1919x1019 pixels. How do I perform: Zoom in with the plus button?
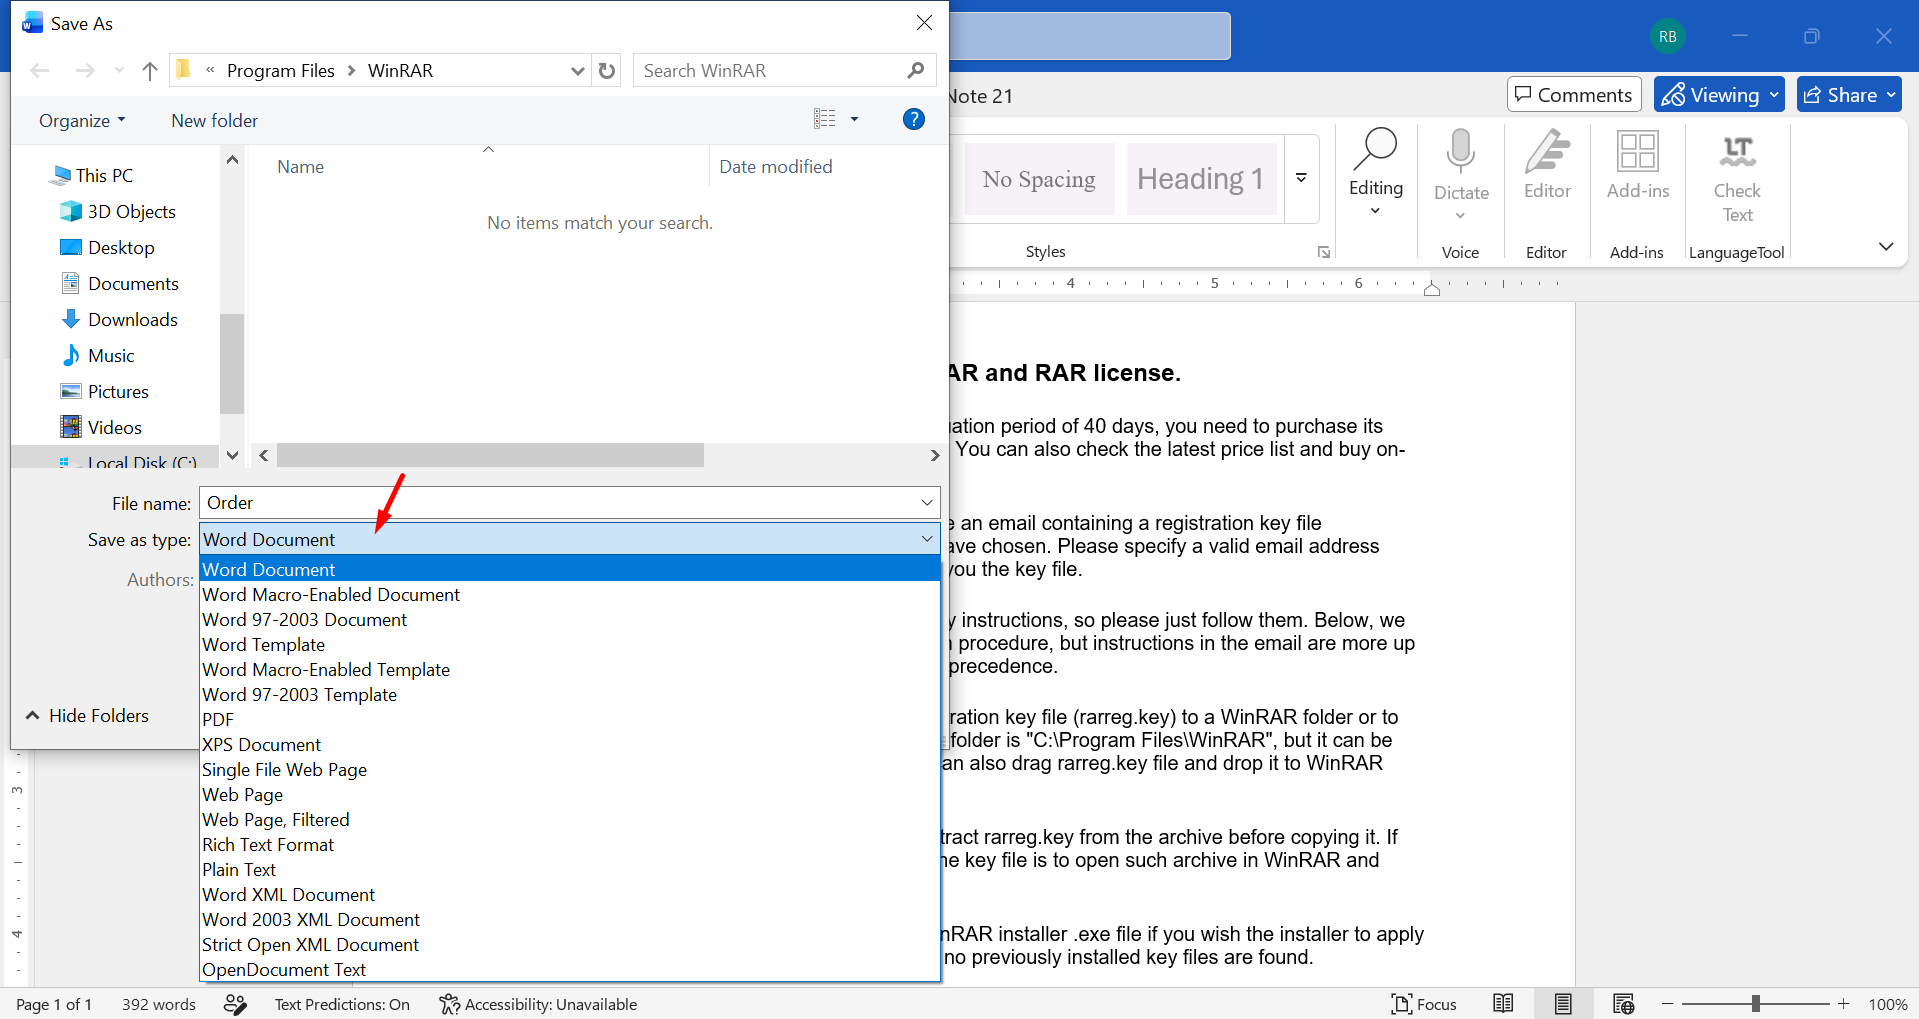[x=1843, y=1003]
